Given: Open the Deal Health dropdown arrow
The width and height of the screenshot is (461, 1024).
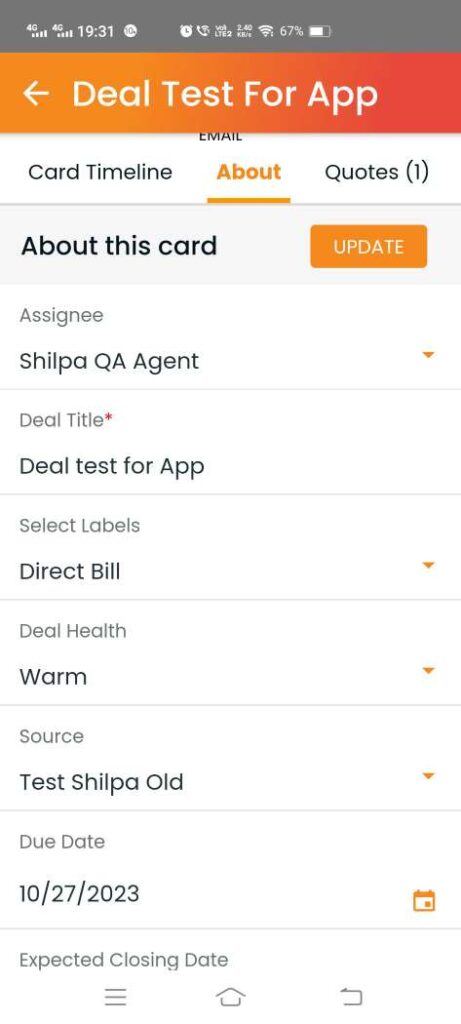Looking at the screenshot, I should tap(428, 671).
